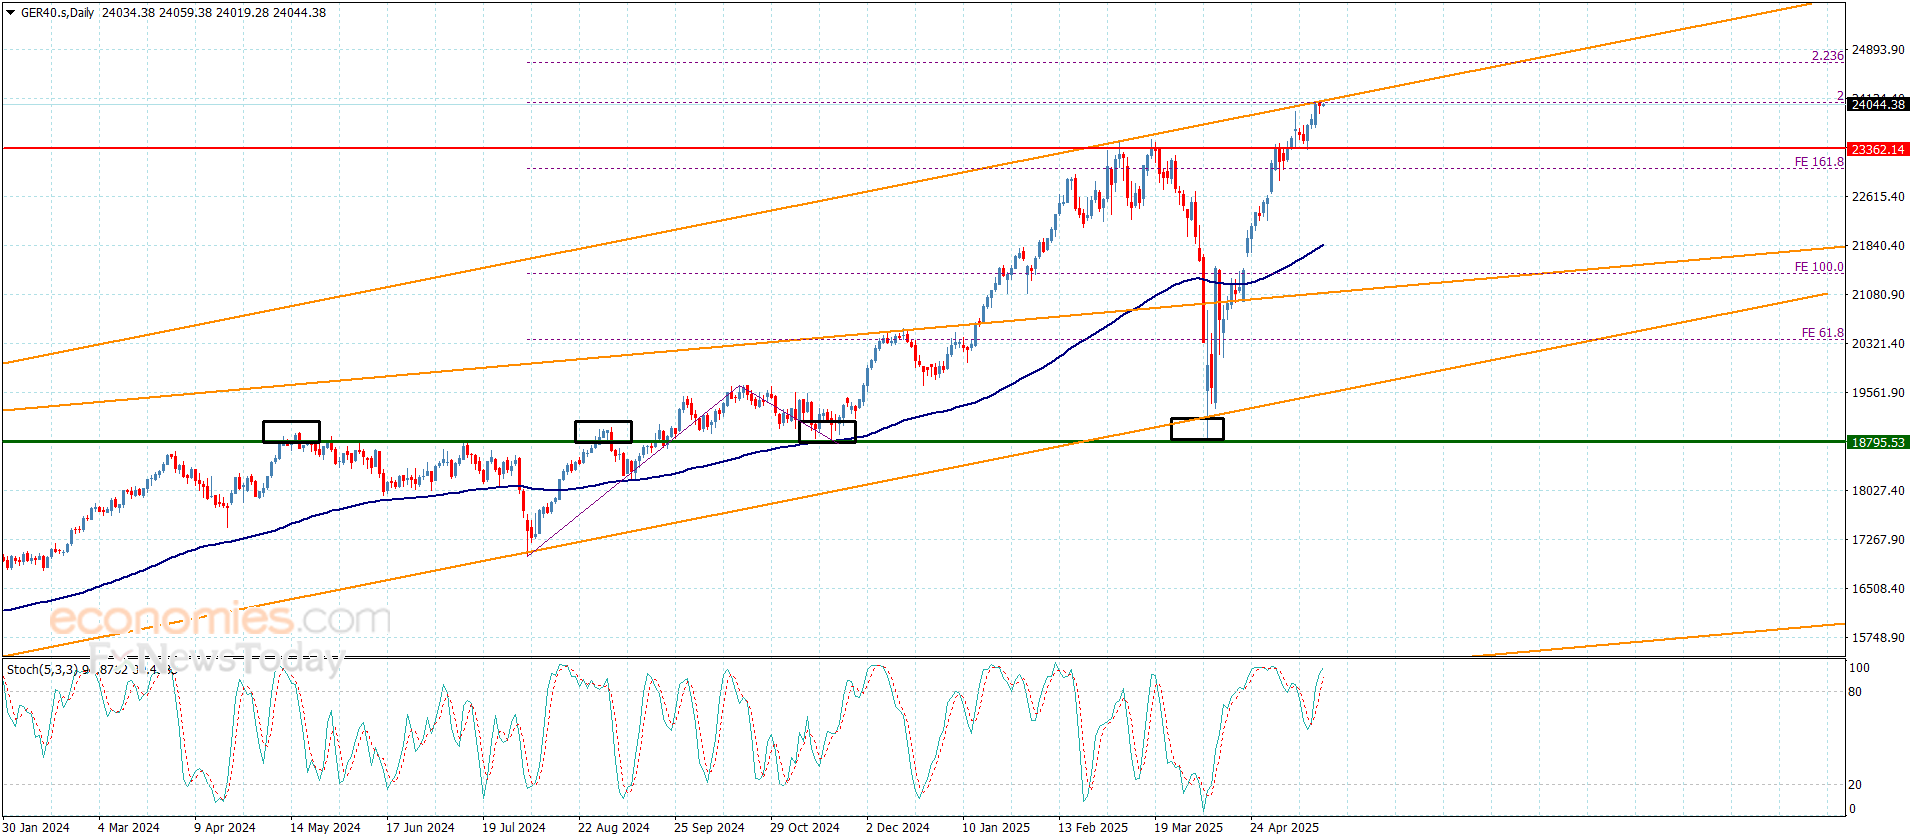
Task: Select the black rectangle near 29 Oct 2024
Action: (827, 431)
